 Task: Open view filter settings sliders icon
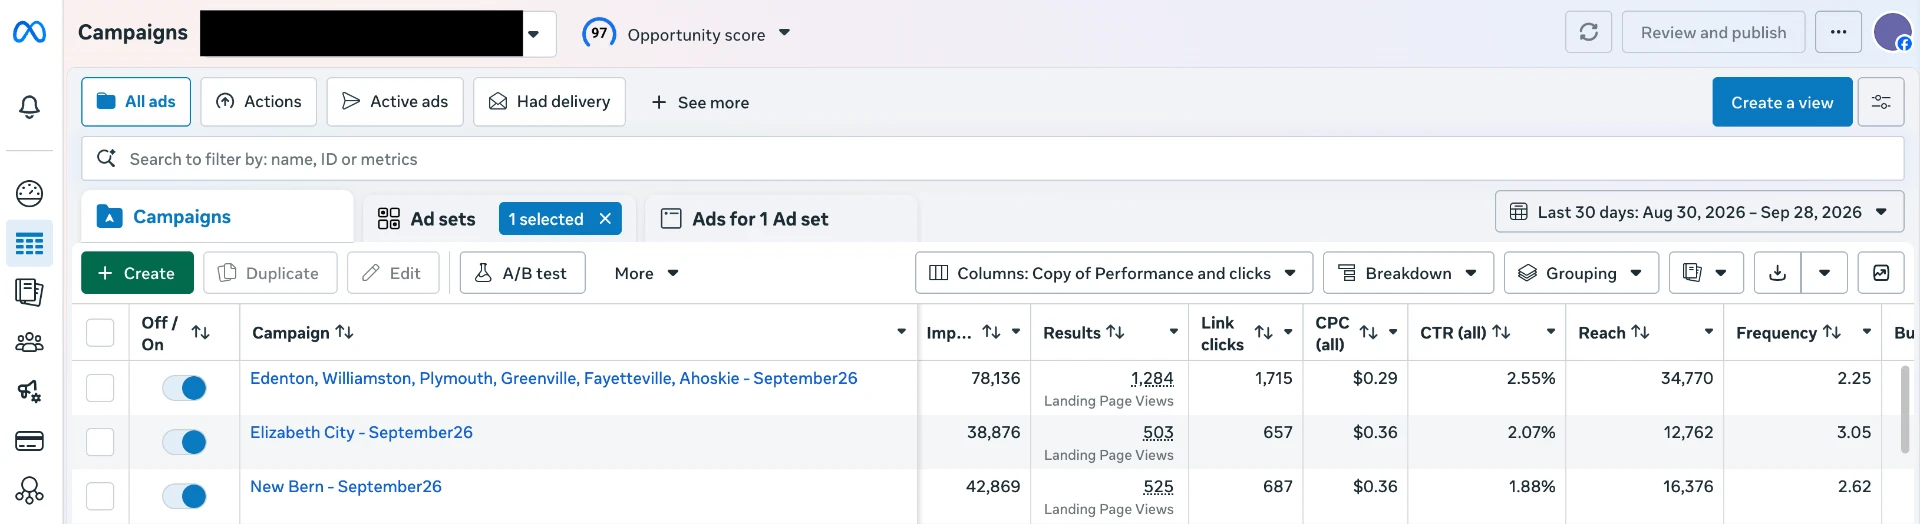(x=1881, y=102)
